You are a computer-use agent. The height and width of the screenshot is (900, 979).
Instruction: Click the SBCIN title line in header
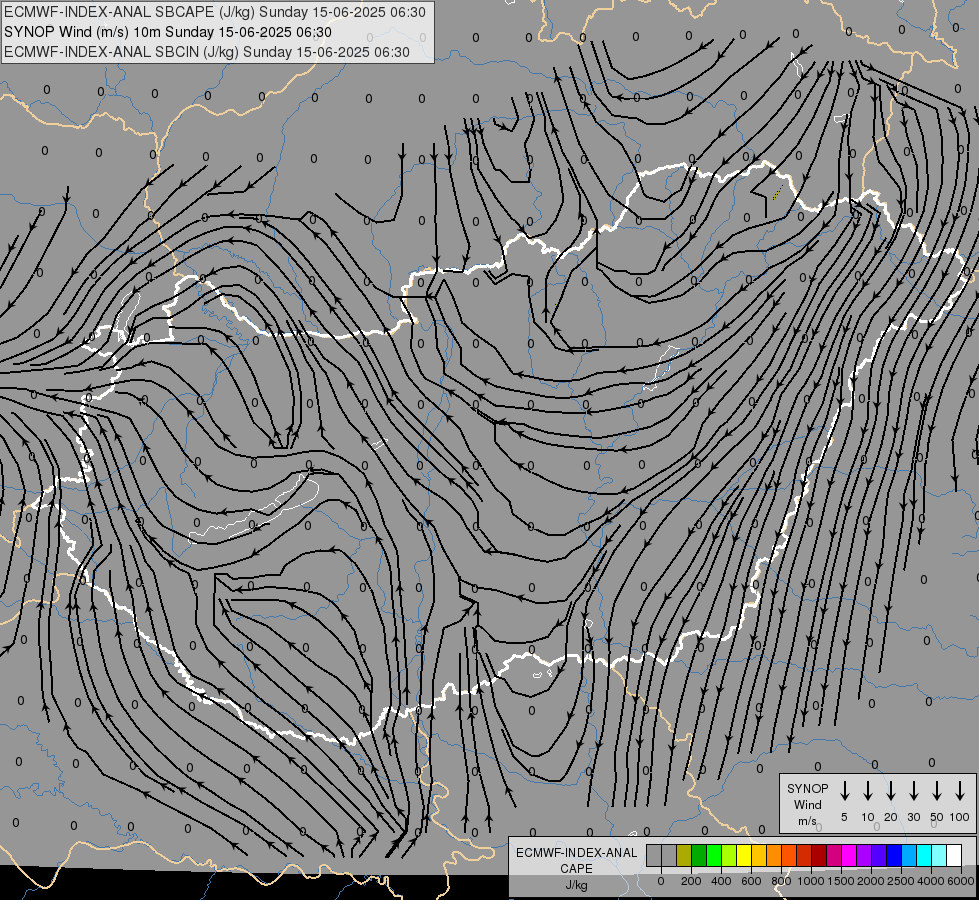(x=207, y=52)
